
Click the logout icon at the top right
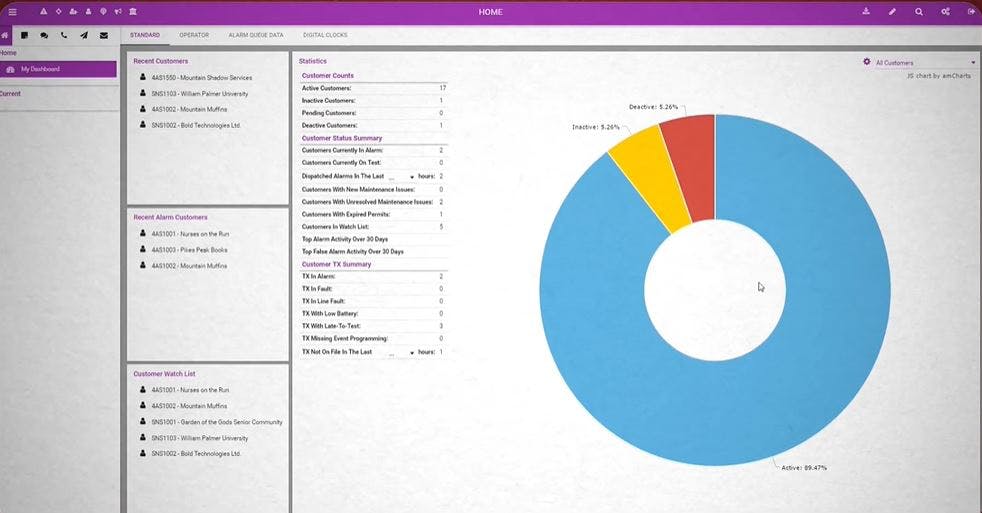coord(971,11)
